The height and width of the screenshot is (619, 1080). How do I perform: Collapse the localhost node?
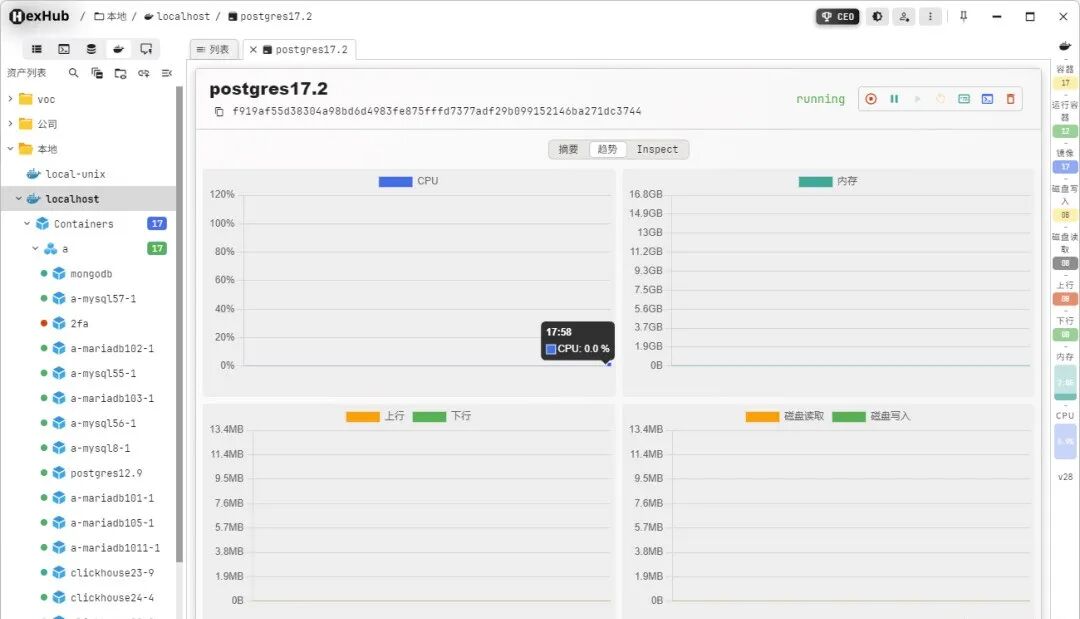[x=19, y=198]
